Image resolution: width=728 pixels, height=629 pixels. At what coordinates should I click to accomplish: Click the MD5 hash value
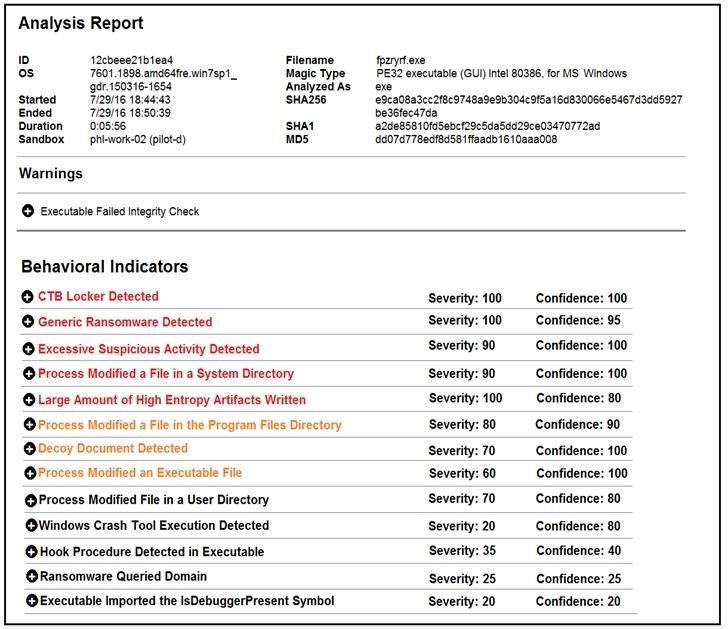(x=466, y=140)
